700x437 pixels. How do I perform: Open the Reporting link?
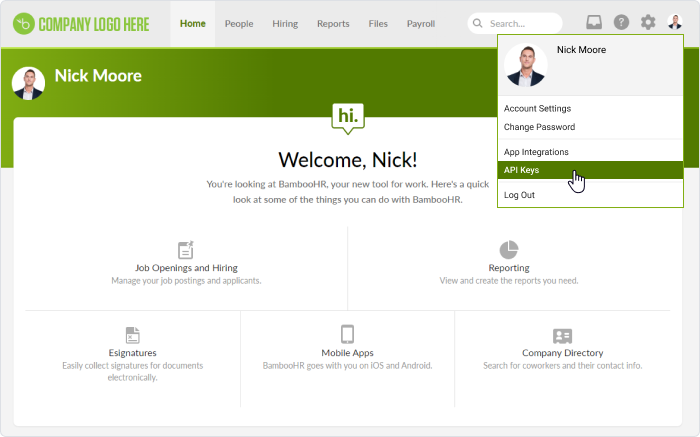click(509, 268)
